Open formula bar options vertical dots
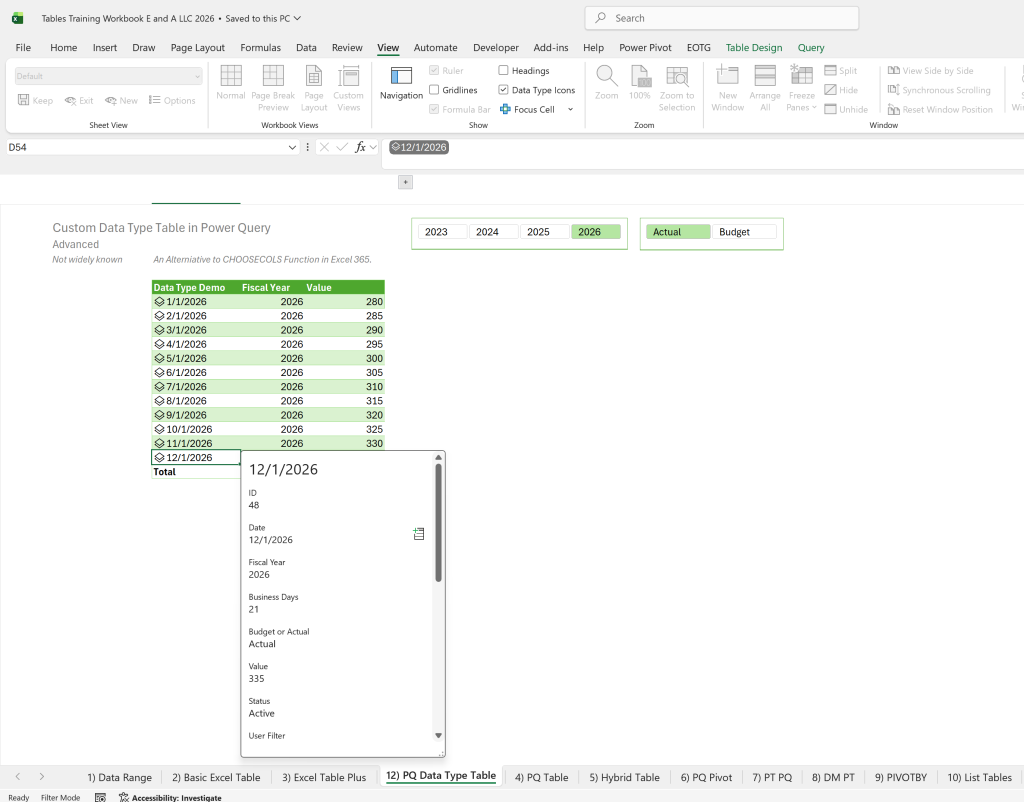Screen dimensions: 1024x802 [308, 148]
